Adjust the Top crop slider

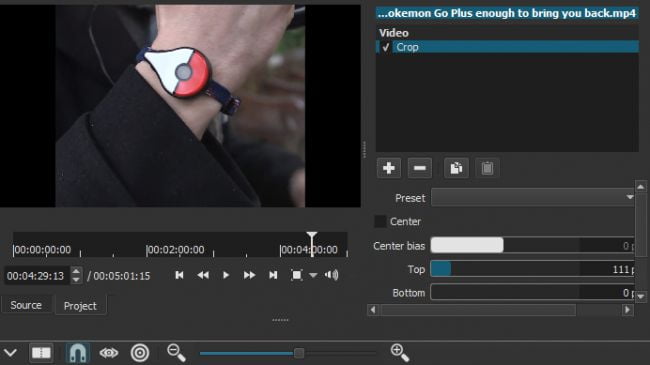pos(532,269)
